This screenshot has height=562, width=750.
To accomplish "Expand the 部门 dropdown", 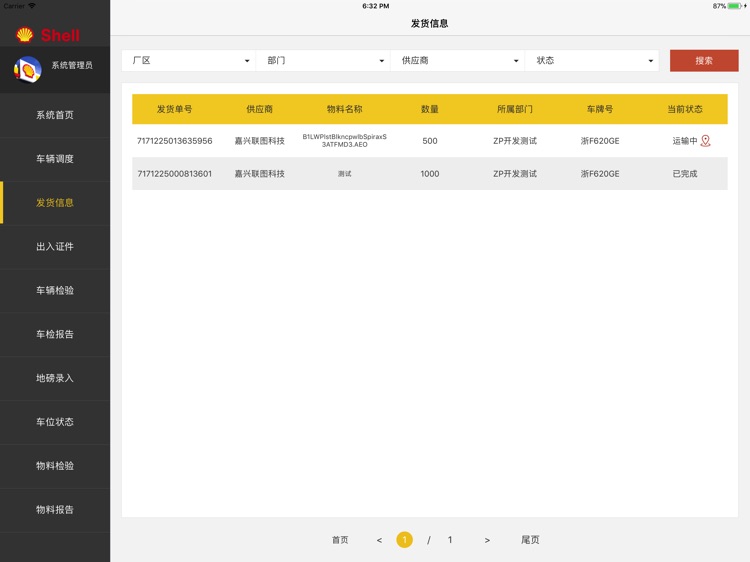I will click(x=323, y=61).
